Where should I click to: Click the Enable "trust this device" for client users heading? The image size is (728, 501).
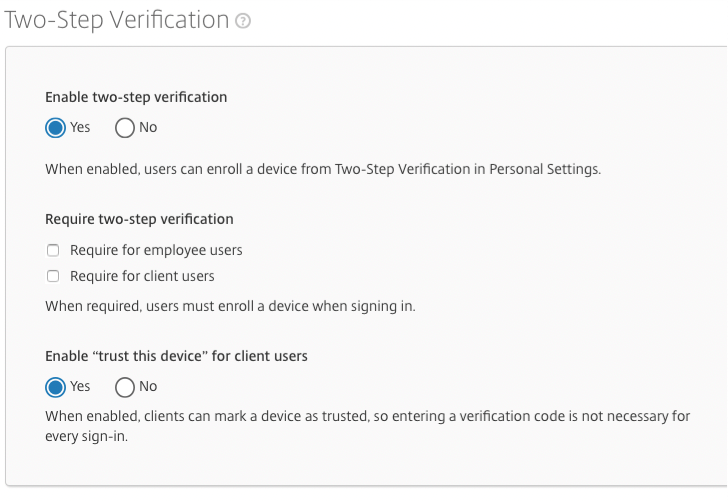click(x=176, y=356)
